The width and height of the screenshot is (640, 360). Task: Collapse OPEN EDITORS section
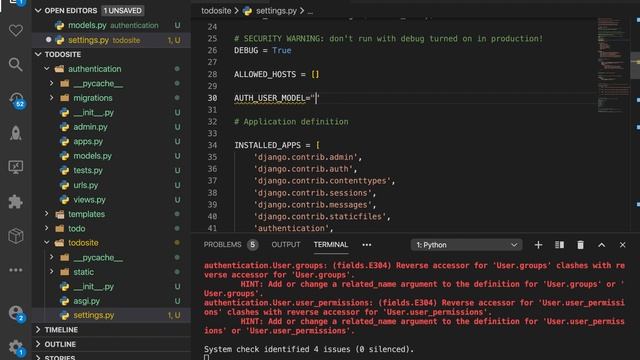tap(38, 11)
